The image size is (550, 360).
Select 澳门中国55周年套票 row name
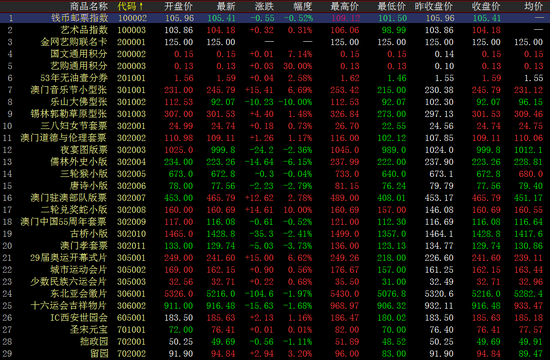click(64, 222)
